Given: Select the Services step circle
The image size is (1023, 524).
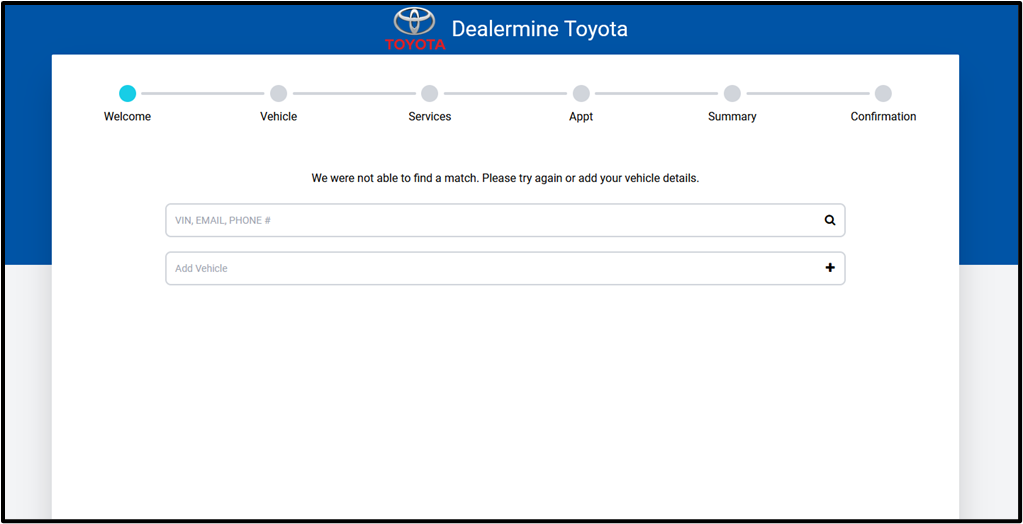Looking at the screenshot, I should coord(429,93).
